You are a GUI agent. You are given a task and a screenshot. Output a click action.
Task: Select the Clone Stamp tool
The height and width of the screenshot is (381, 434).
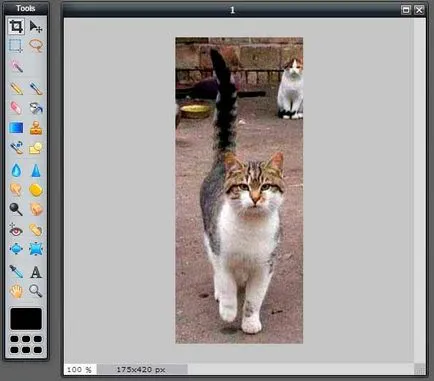(36, 128)
